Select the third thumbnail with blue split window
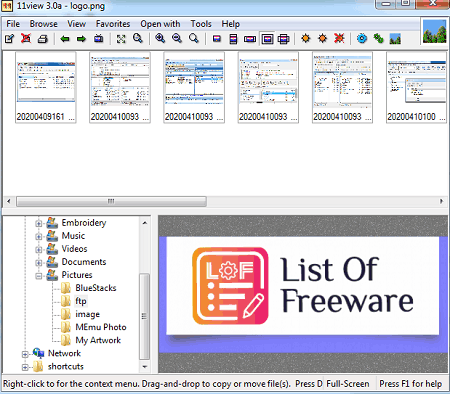This screenshot has width=450, height=394. point(194,87)
